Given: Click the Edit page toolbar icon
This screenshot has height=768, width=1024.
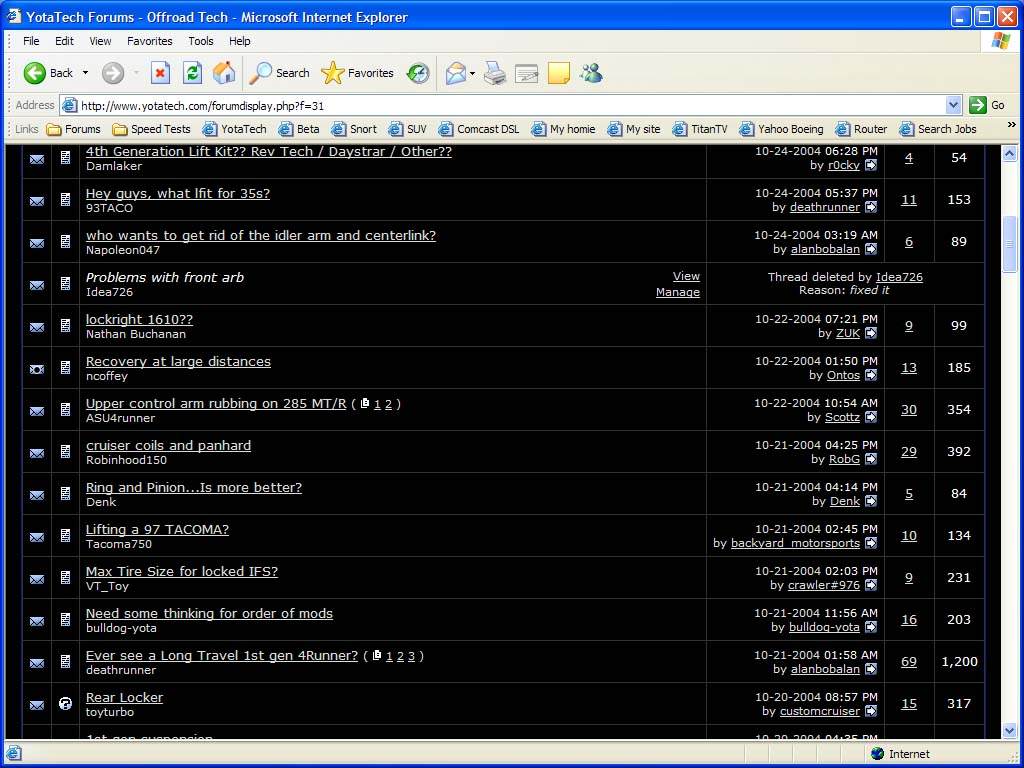Looking at the screenshot, I should point(526,73).
